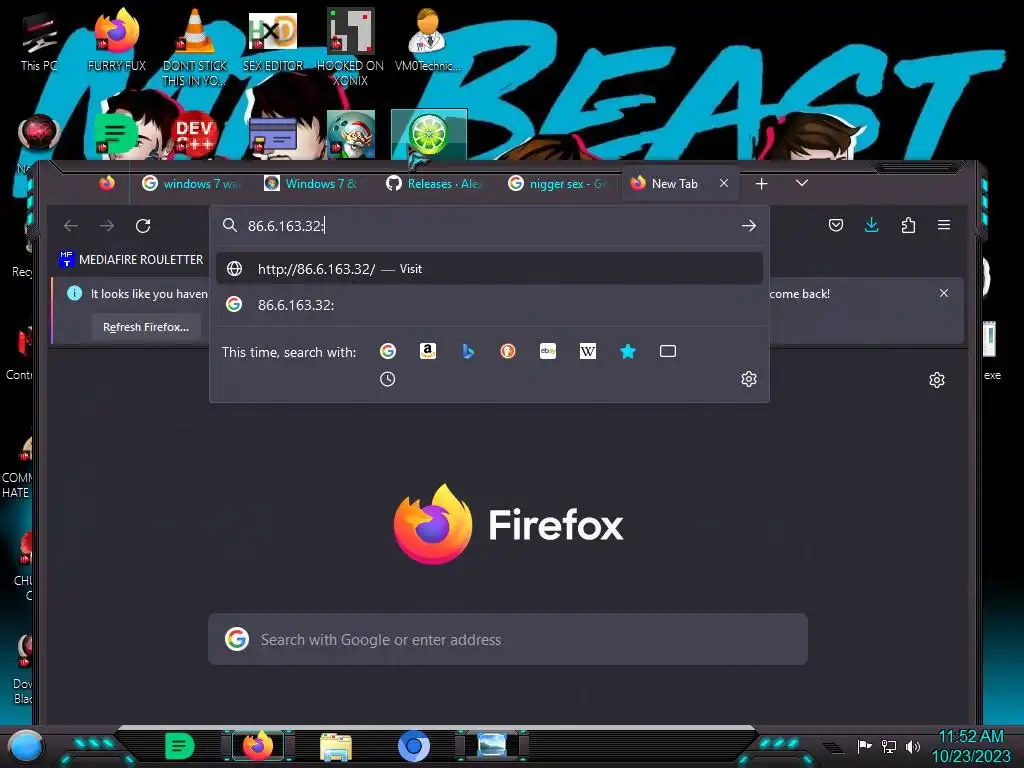Search bookmarks with the star icon
The image size is (1024, 768).
coord(628,351)
